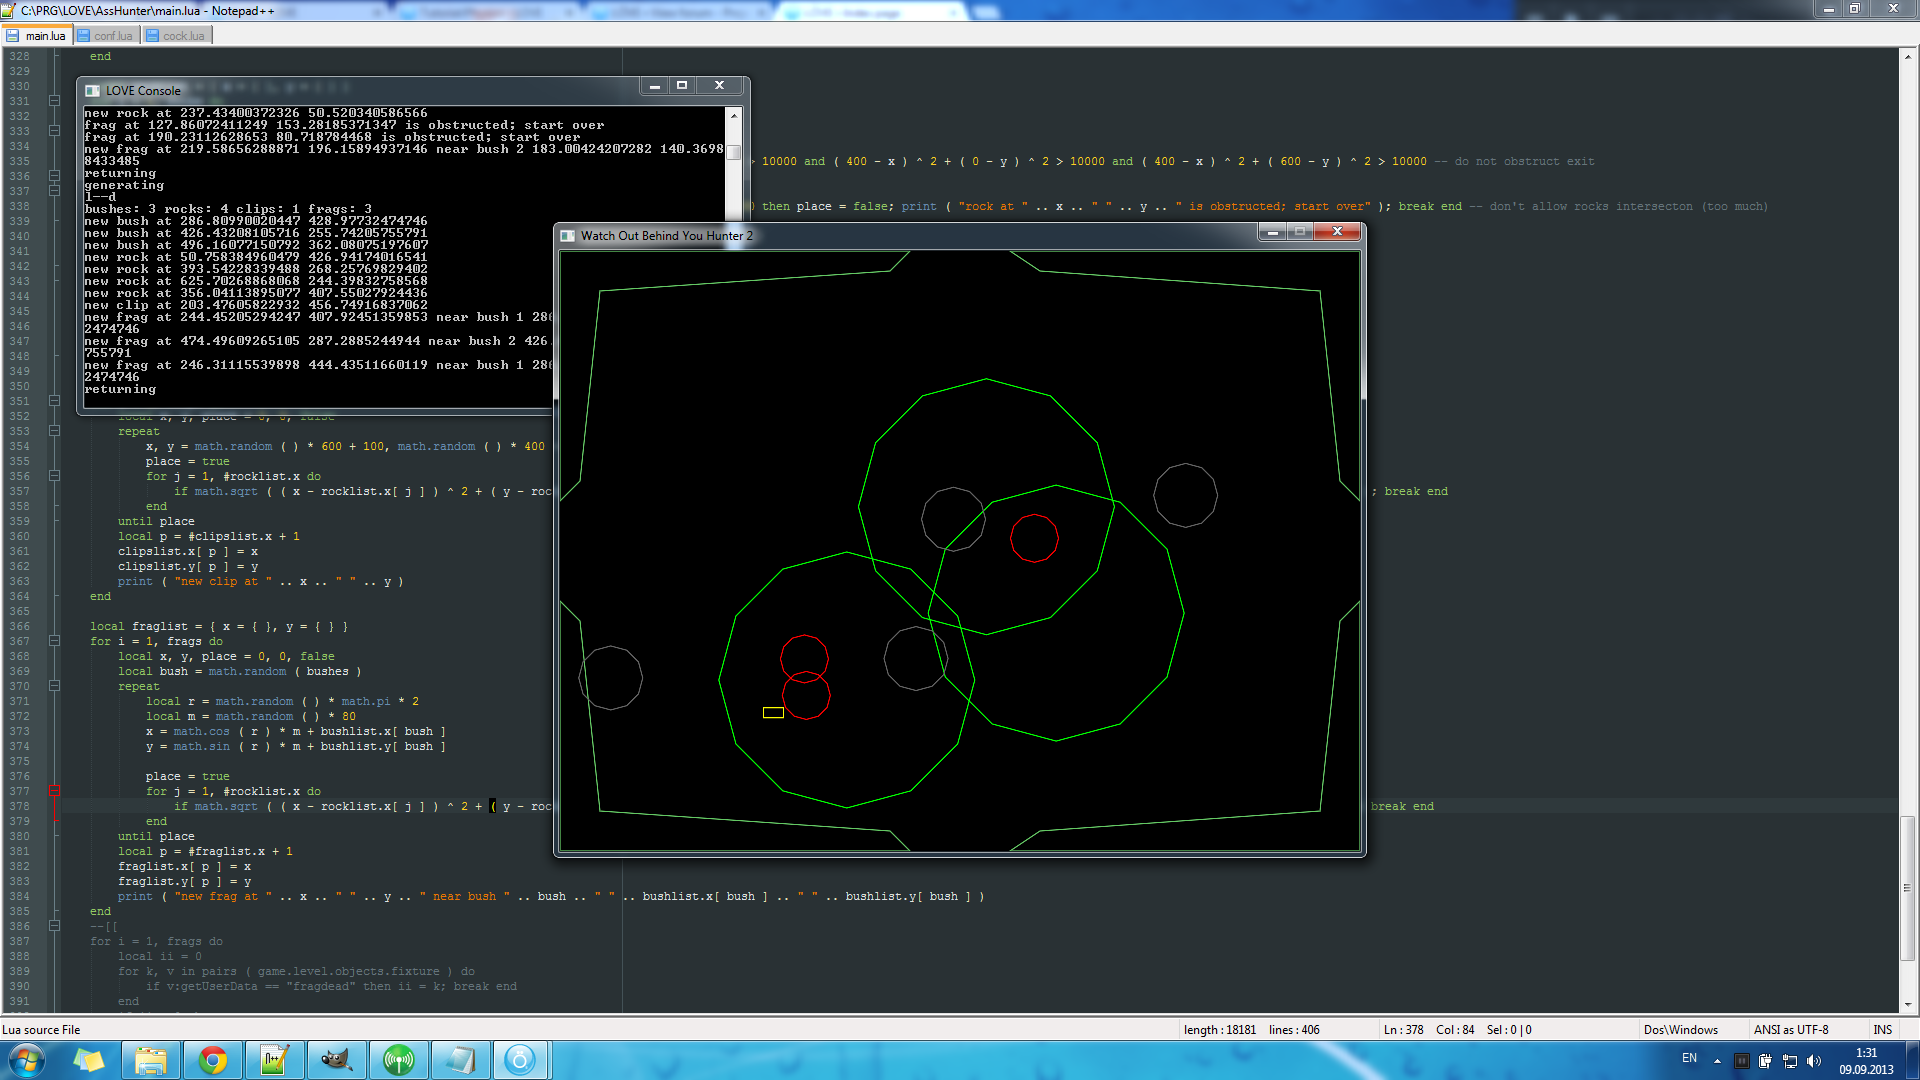Click Notepad++ editor scrollbar up arrow
1920x1080 pixels.
(1908, 57)
